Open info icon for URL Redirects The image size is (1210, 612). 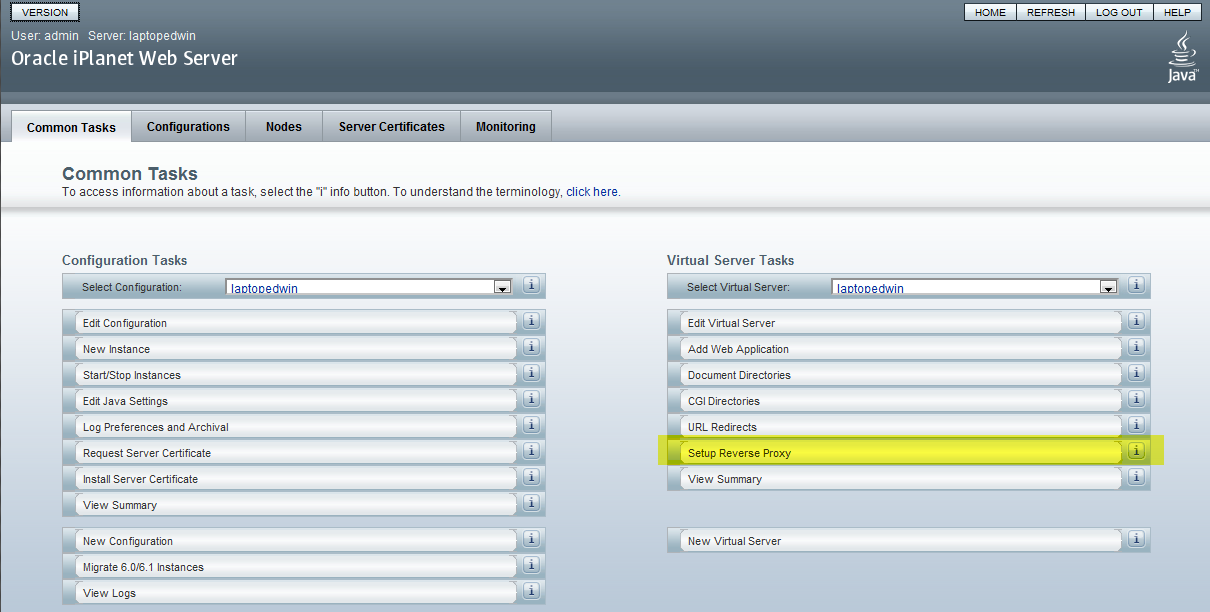pyautogui.click(x=1136, y=425)
